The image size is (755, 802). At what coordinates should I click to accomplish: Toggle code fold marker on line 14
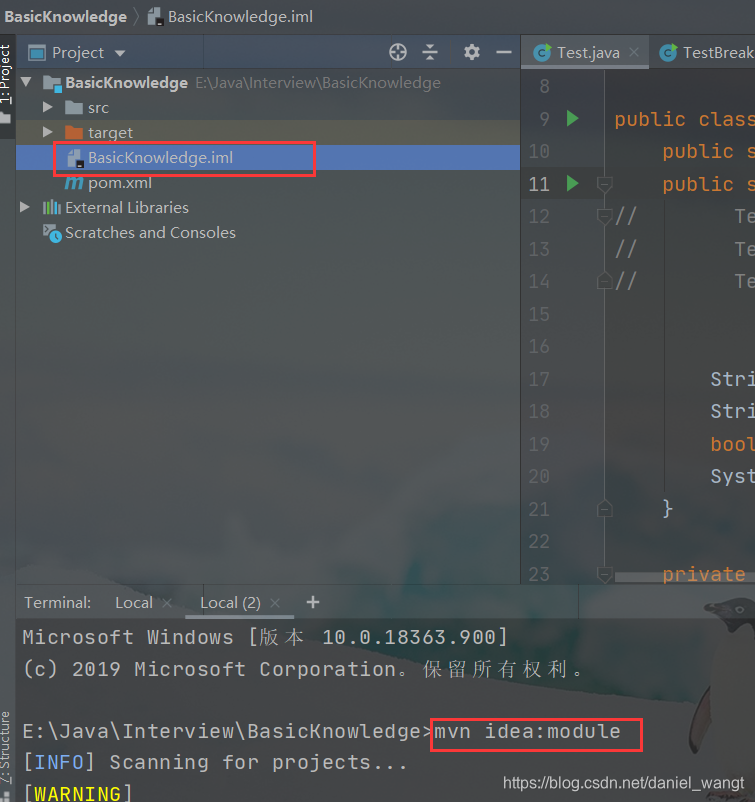coord(605,280)
